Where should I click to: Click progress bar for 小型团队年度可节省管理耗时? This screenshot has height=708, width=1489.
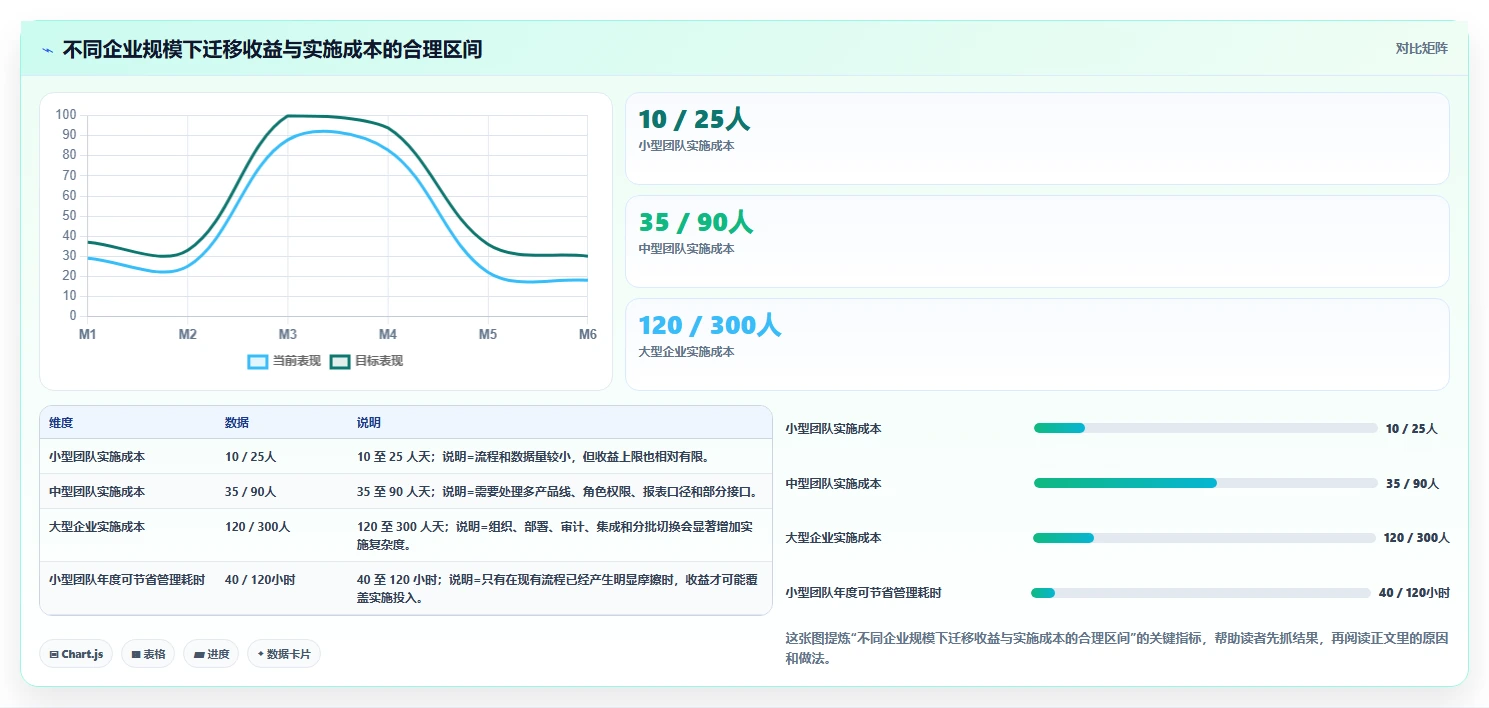(x=1201, y=593)
